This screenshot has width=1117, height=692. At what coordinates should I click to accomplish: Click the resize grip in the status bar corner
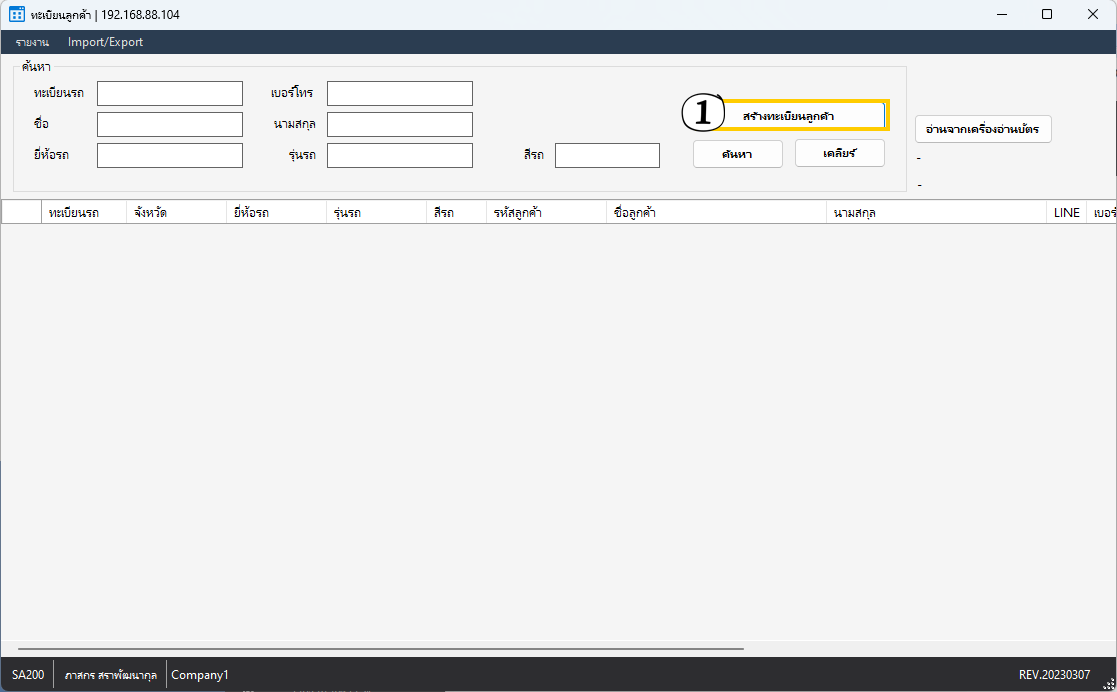(x=1107, y=682)
